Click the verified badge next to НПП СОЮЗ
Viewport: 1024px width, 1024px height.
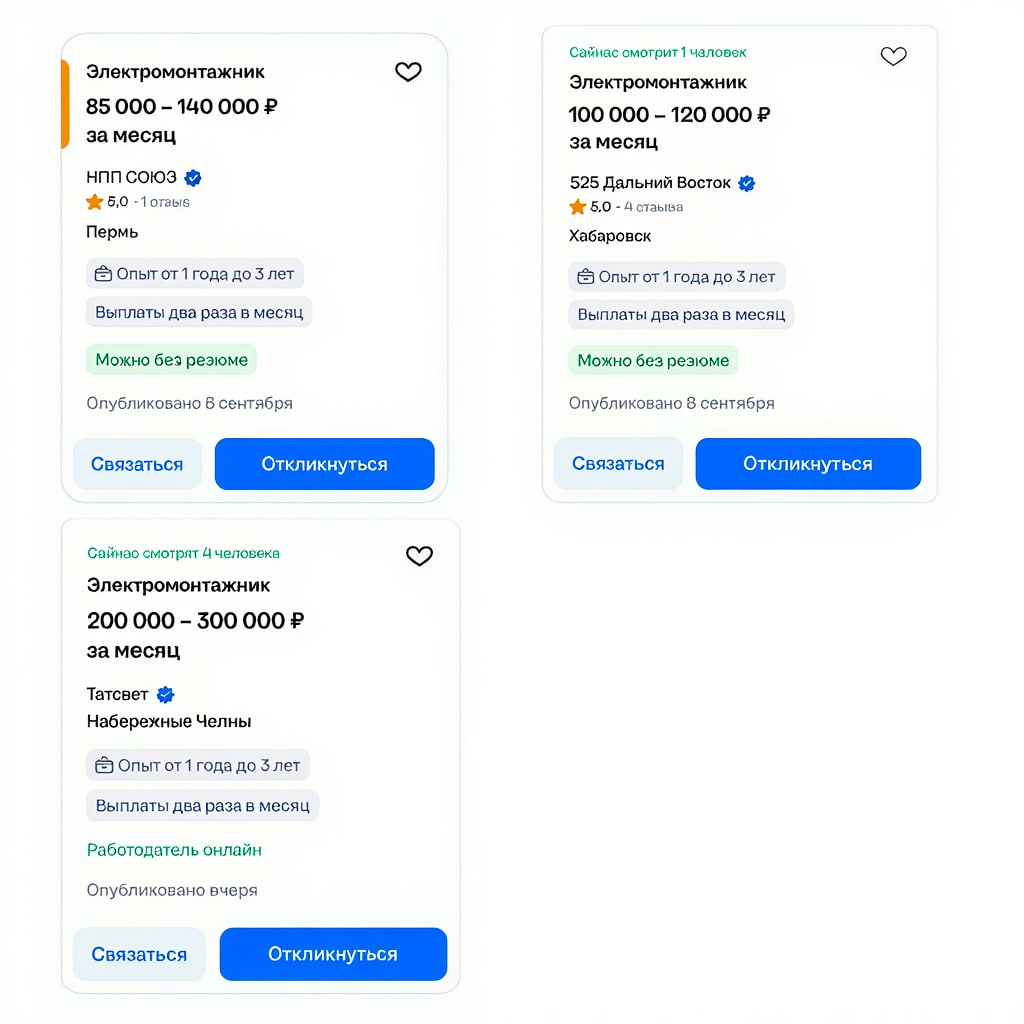click(192, 177)
